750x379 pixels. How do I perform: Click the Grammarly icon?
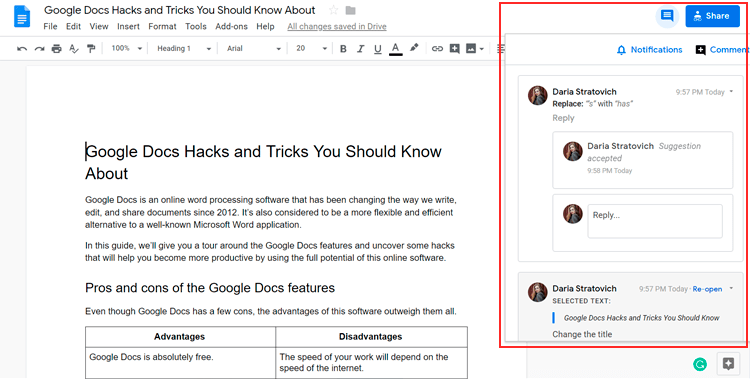point(700,365)
